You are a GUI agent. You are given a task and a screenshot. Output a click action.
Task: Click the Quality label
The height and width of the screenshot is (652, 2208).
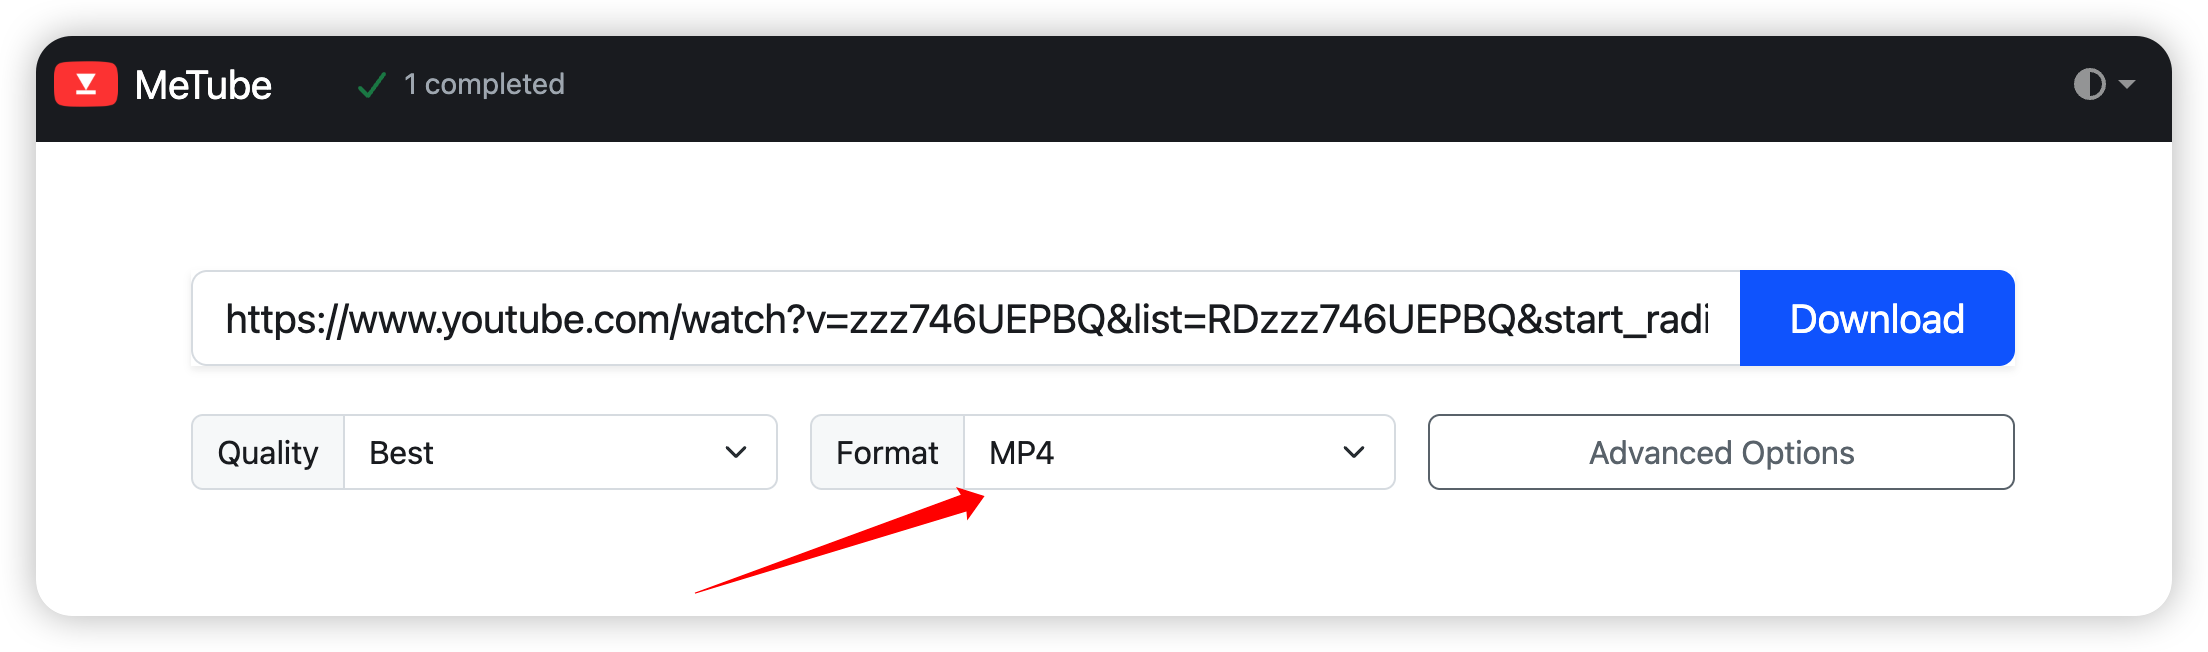(x=268, y=453)
